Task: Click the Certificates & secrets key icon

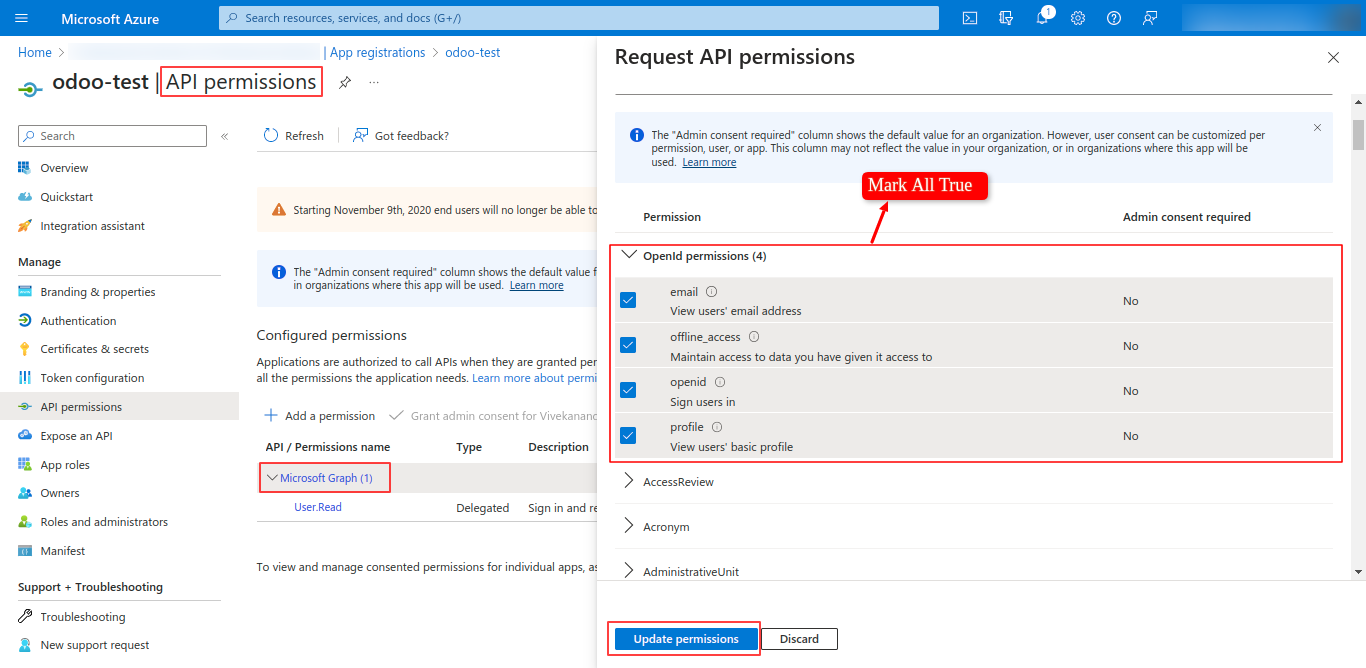Action: 25,349
